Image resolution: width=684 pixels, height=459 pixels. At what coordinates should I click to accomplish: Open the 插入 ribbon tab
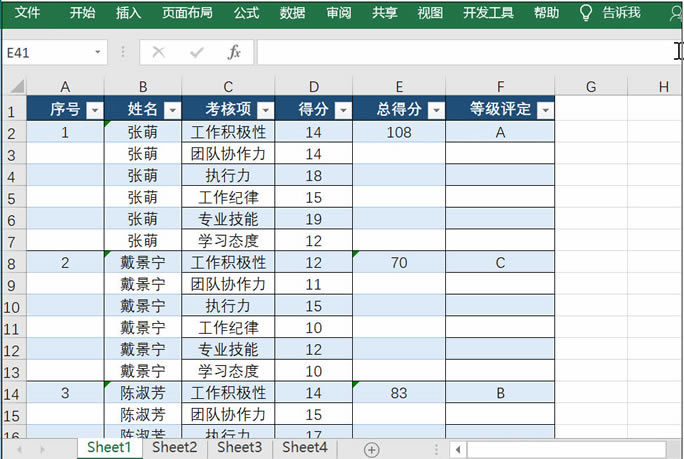coord(128,13)
